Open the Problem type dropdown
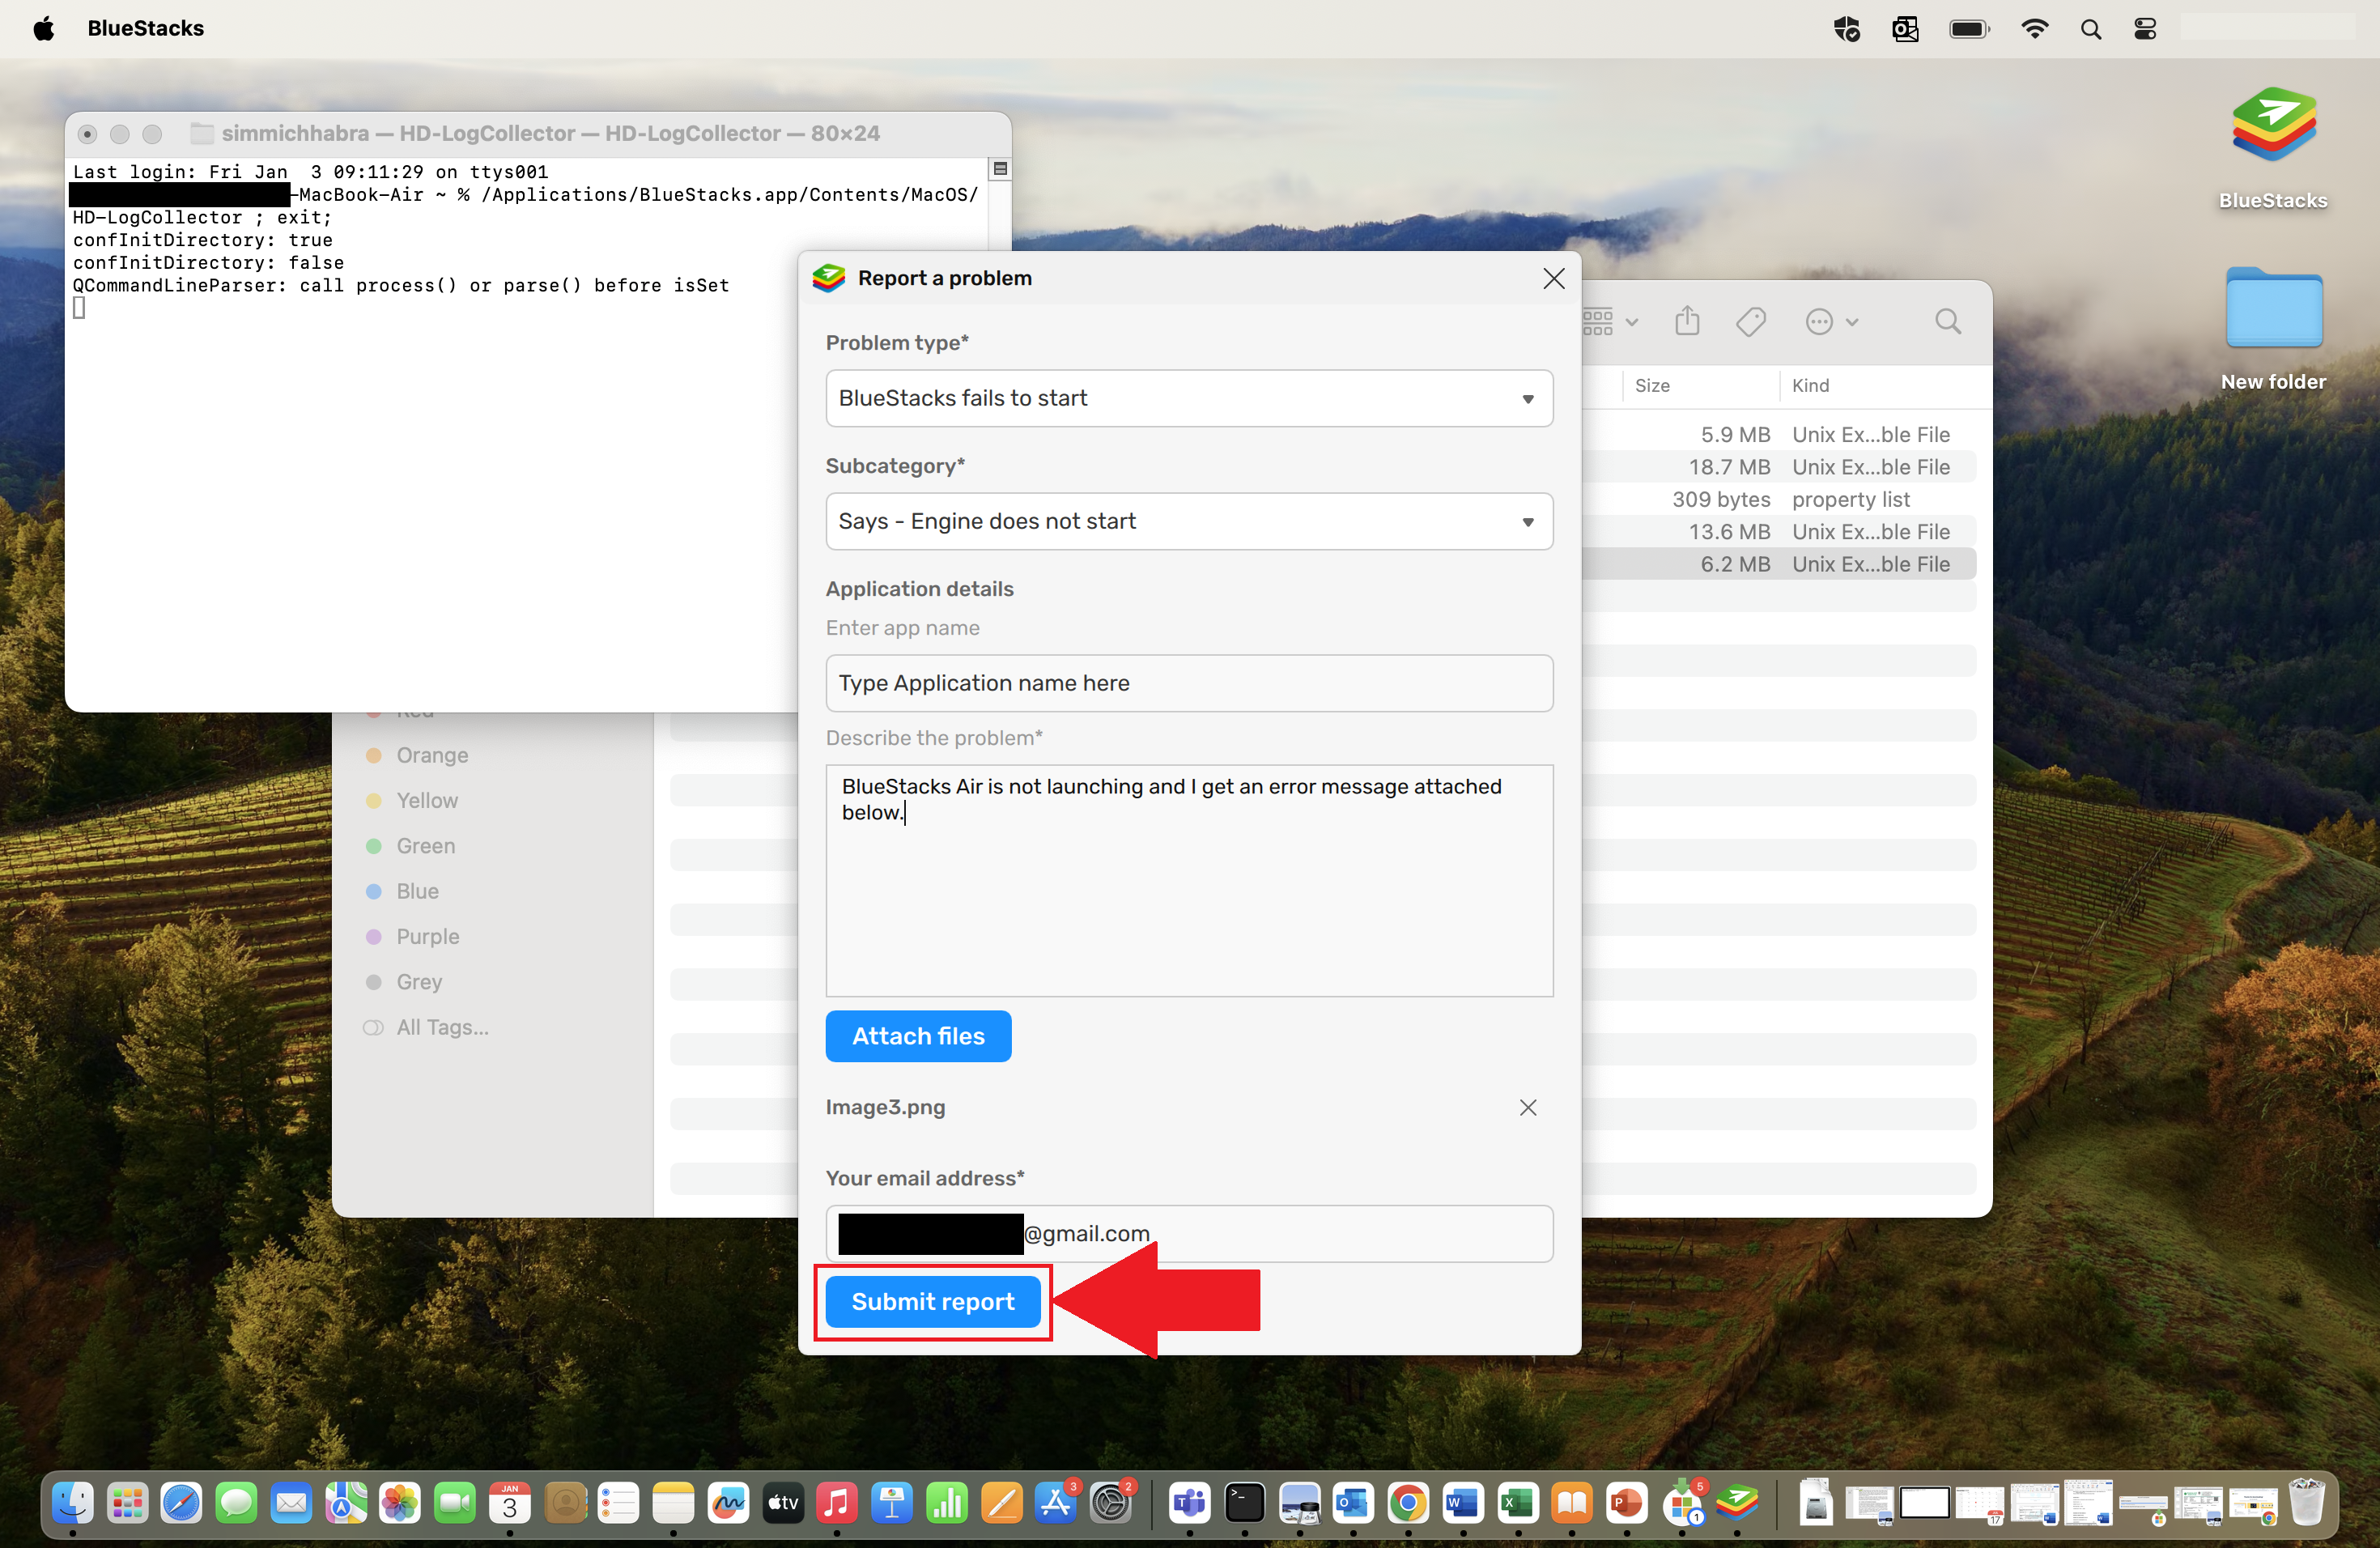The width and height of the screenshot is (2380, 1548). (x=1189, y=398)
